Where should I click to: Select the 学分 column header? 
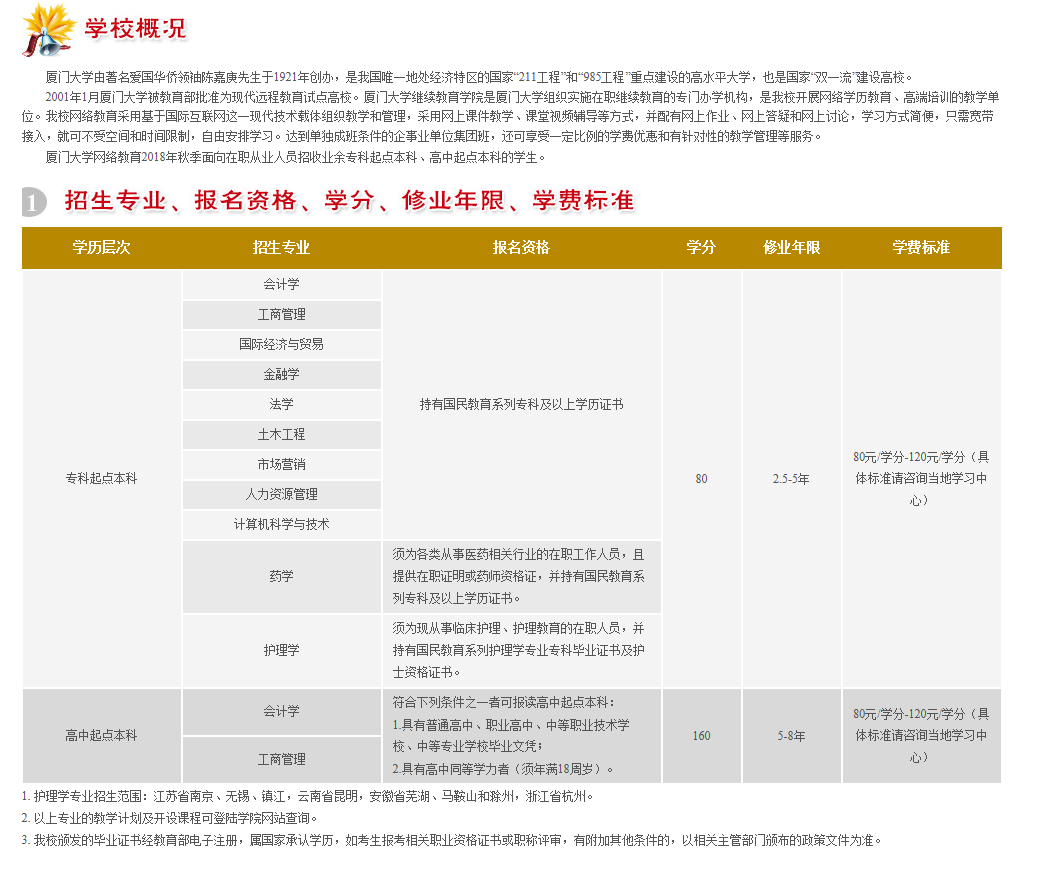701,248
